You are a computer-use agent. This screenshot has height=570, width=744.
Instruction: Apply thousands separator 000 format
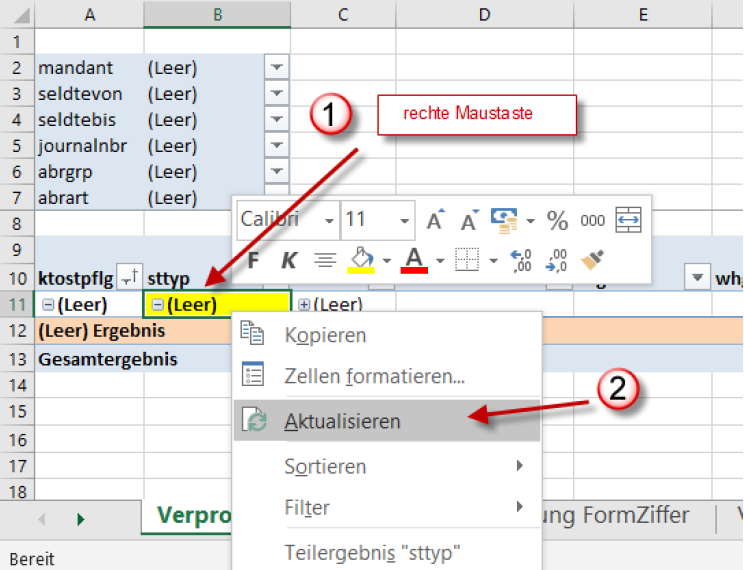(592, 221)
